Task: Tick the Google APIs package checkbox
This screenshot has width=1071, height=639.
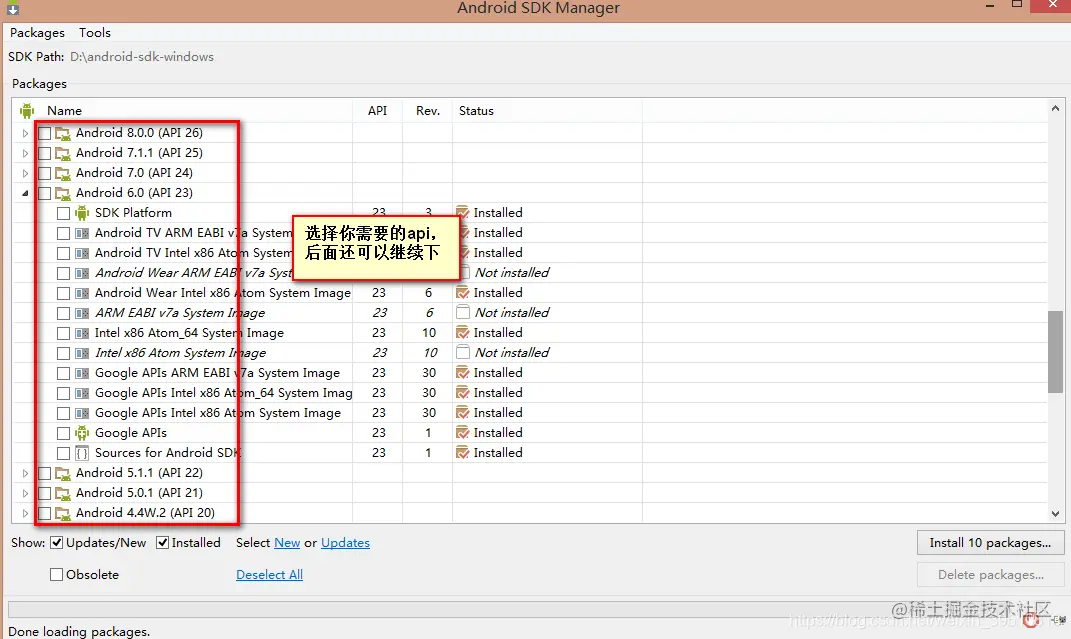Action: point(64,434)
